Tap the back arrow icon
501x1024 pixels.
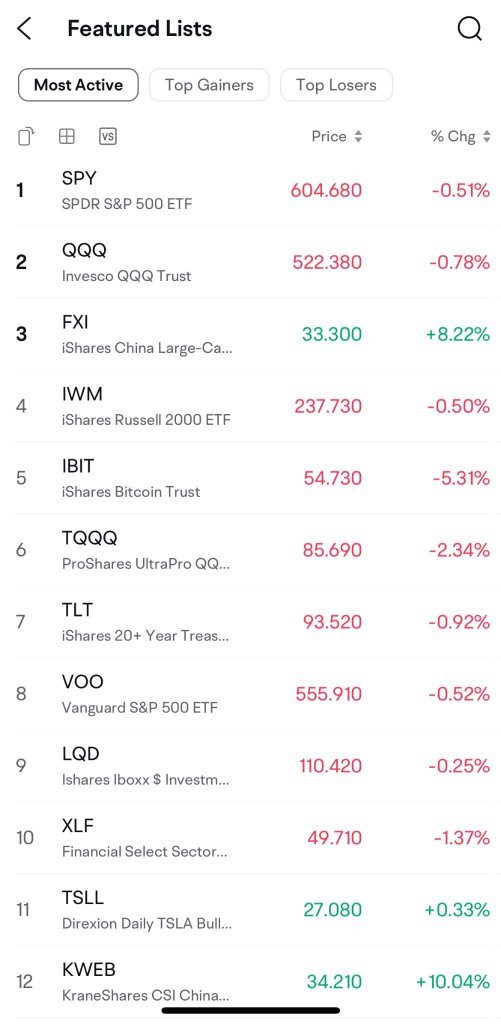click(x=24, y=29)
